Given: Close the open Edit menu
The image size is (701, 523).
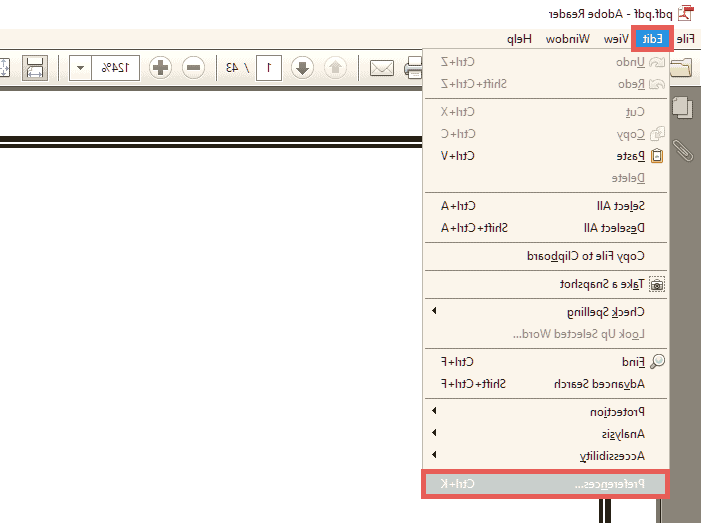Looking at the screenshot, I should click(652, 39).
